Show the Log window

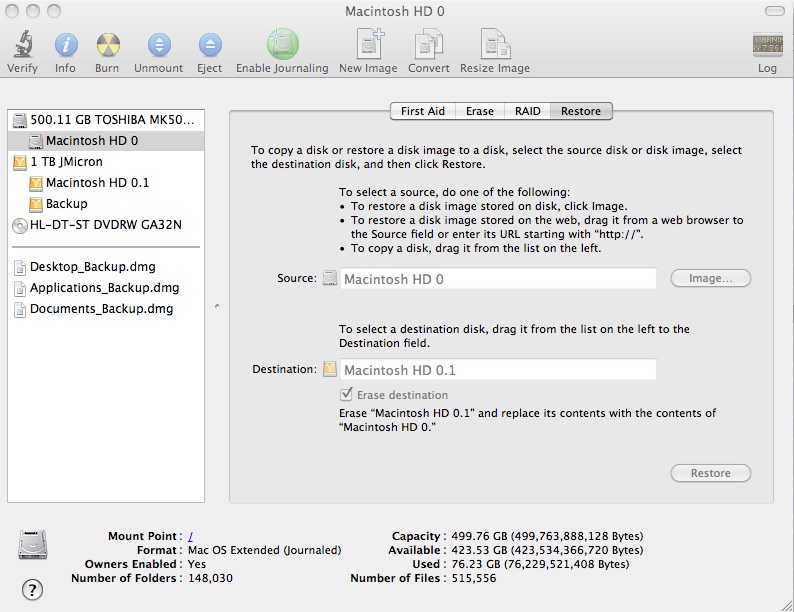click(767, 45)
